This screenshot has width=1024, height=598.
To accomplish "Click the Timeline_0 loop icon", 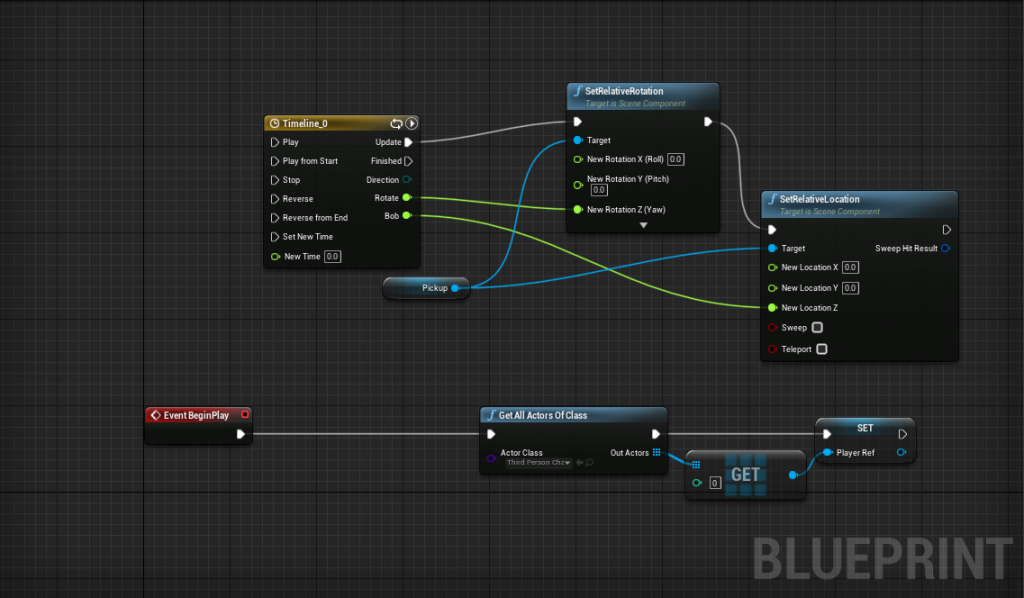I will click(x=396, y=123).
